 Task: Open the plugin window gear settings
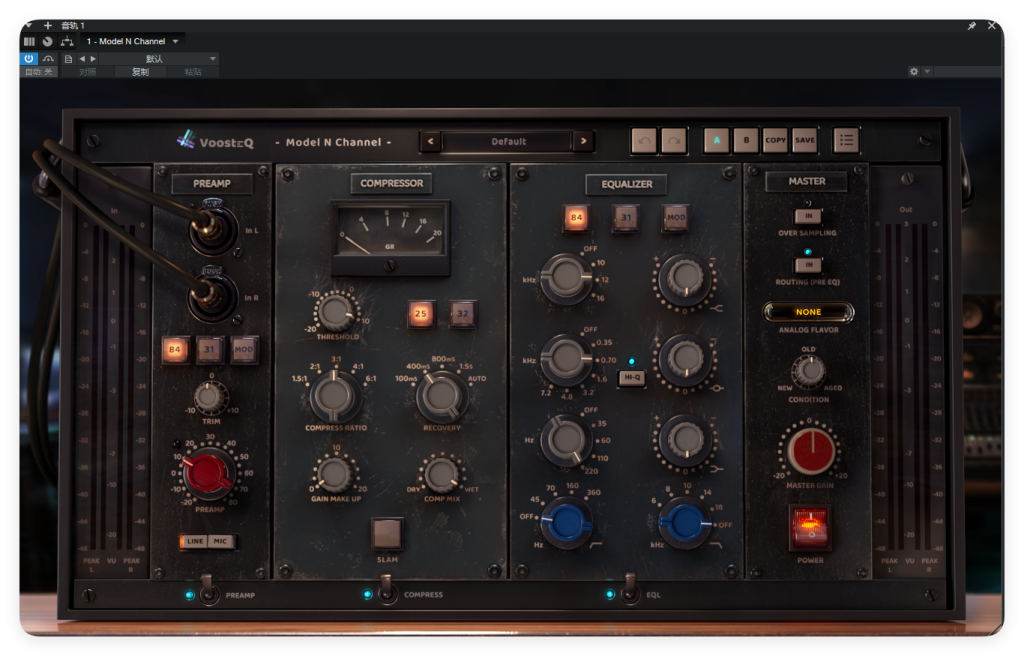pos(914,71)
